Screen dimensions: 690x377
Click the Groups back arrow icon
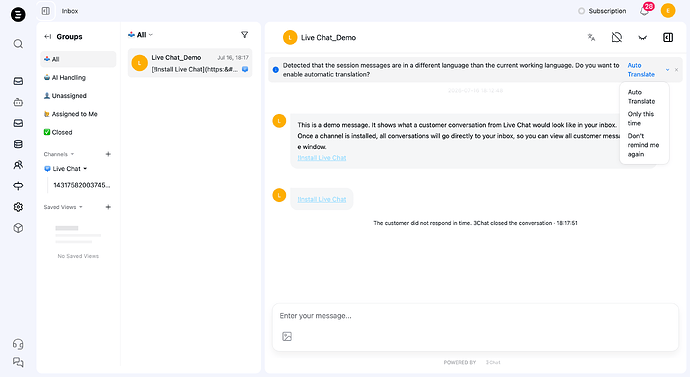coord(48,37)
